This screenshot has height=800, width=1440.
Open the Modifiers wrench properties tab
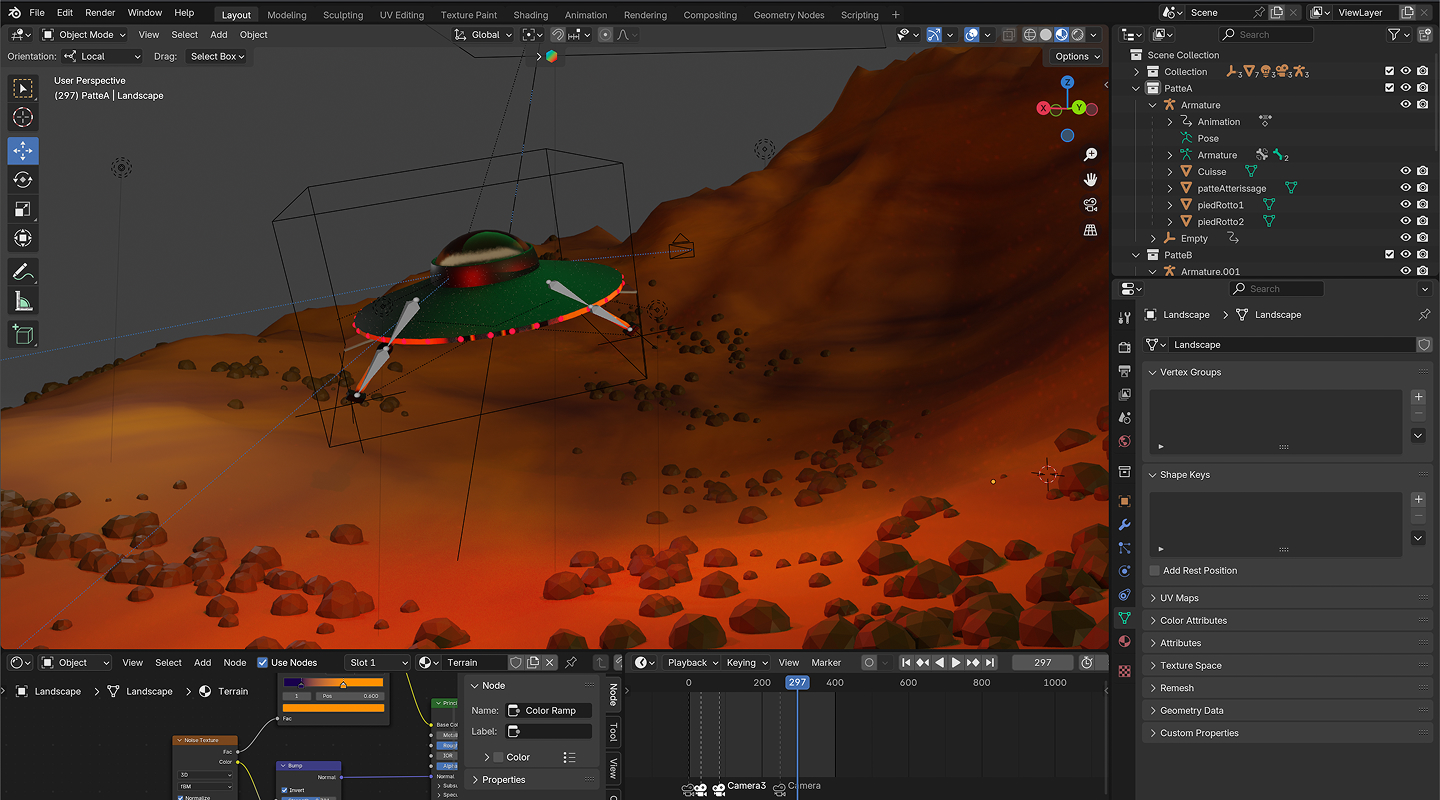pos(1125,525)
